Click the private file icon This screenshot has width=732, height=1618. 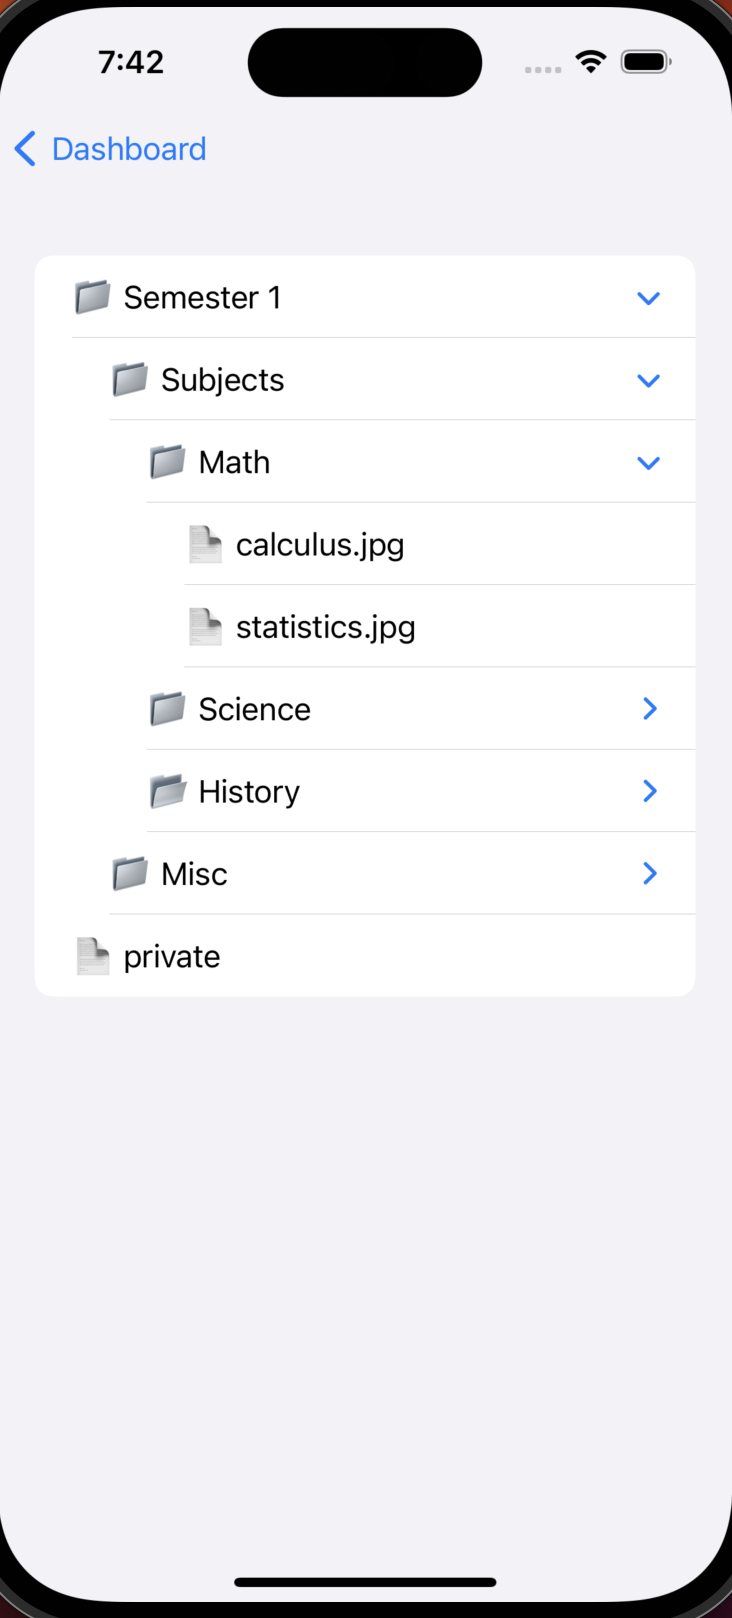click(93, 956)
